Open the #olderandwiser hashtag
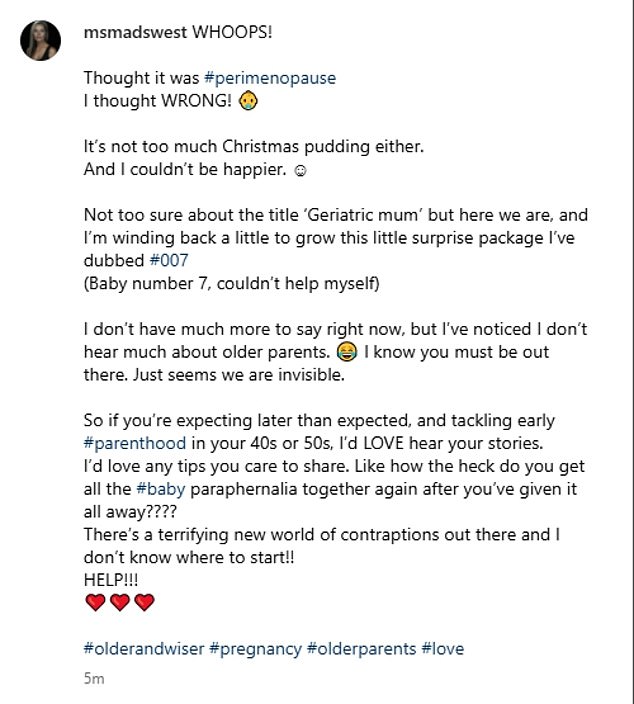Image resolution: width=634 pixels, height=704 pixels. 144,649
